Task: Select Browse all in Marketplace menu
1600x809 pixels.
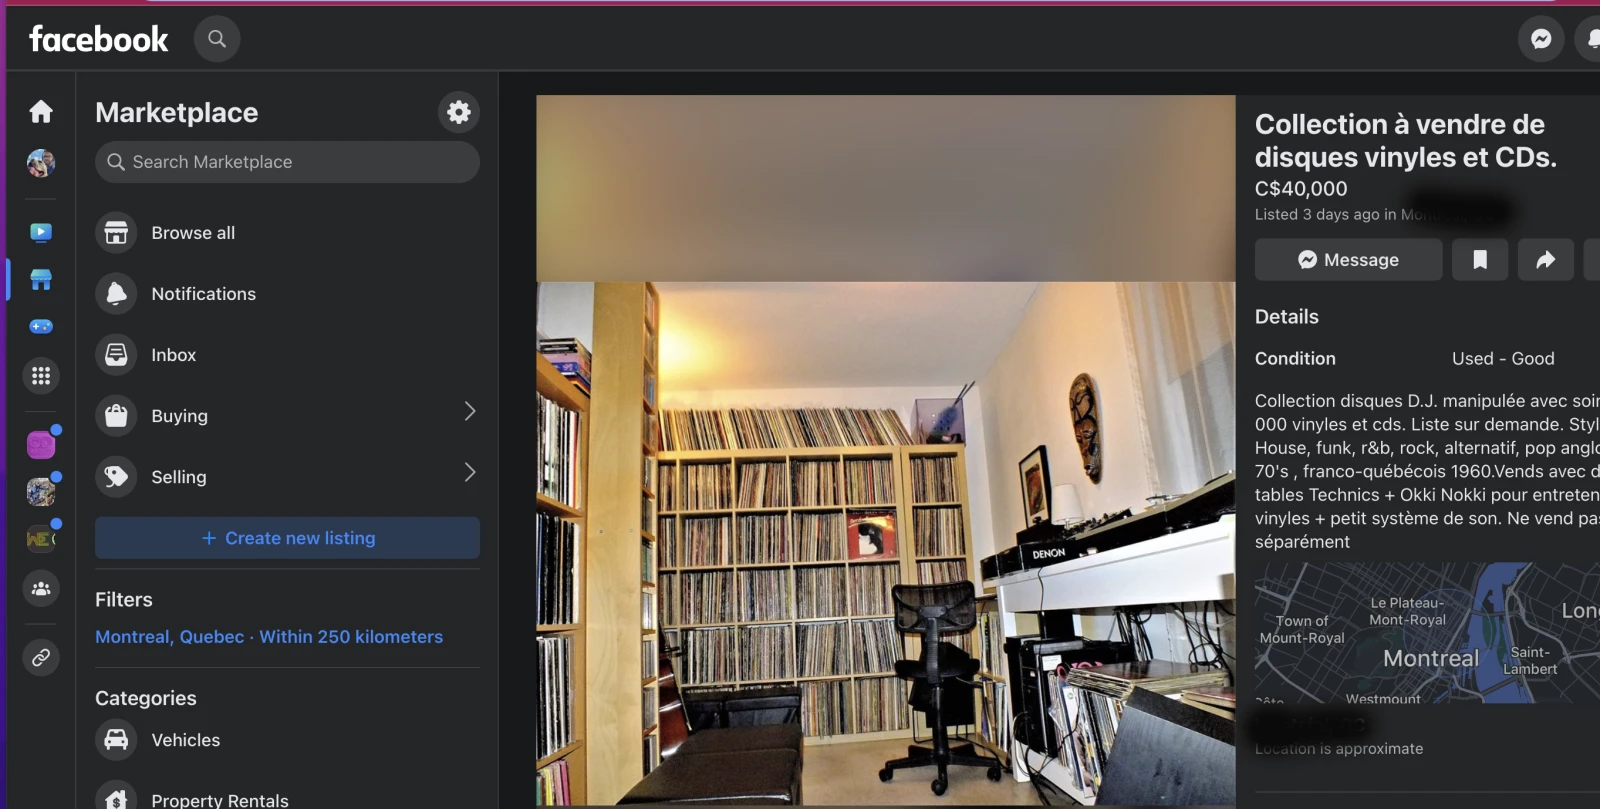Action: [x=193, y=233]
